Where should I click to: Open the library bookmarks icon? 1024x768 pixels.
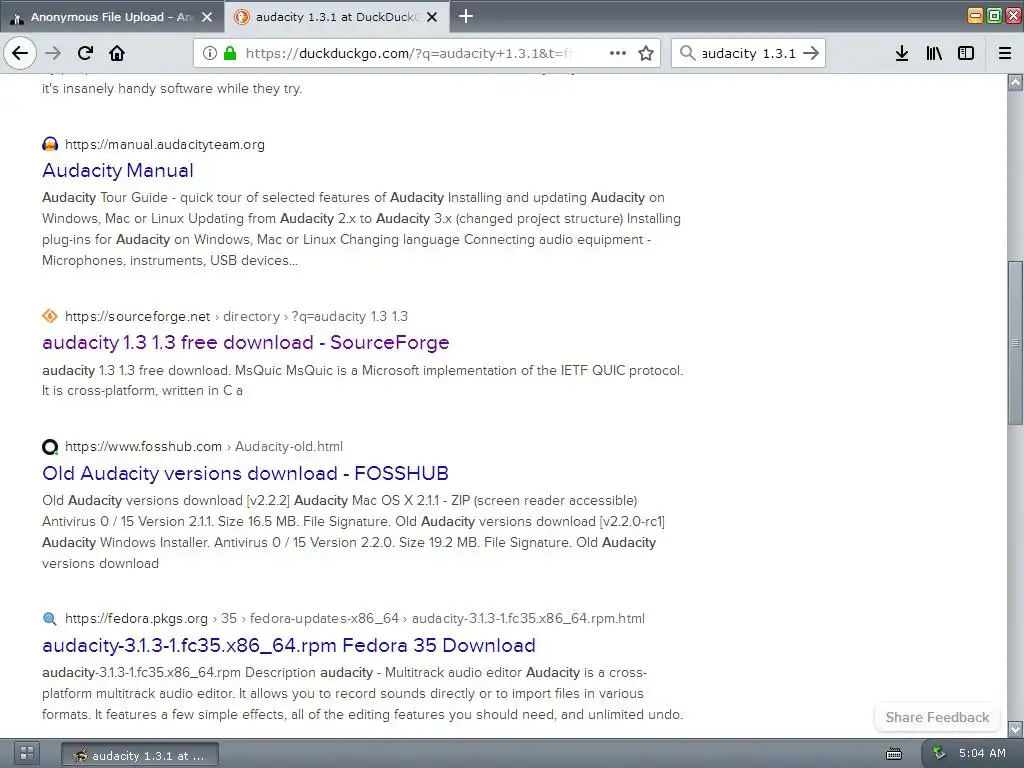[x=934, y=53]
